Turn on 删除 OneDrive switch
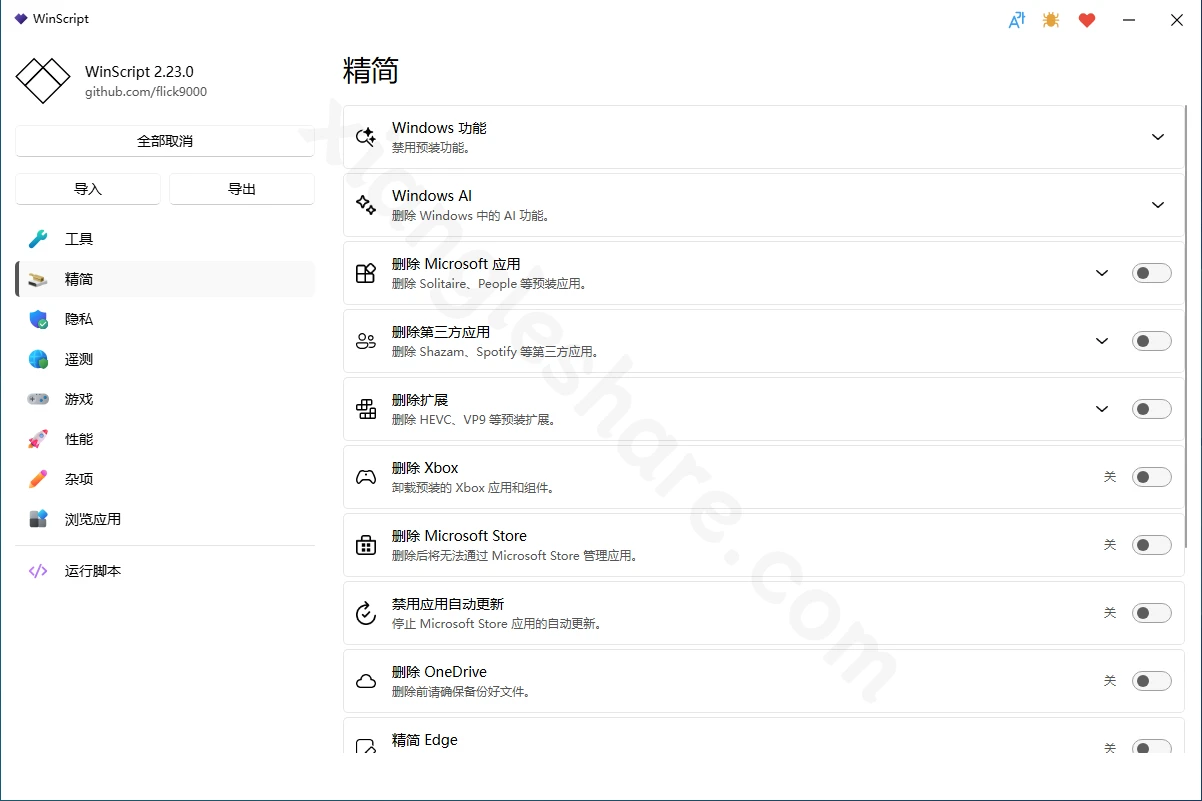Image resolution: width=1202 pixels, height=801 pixels. coord(1151,681)
